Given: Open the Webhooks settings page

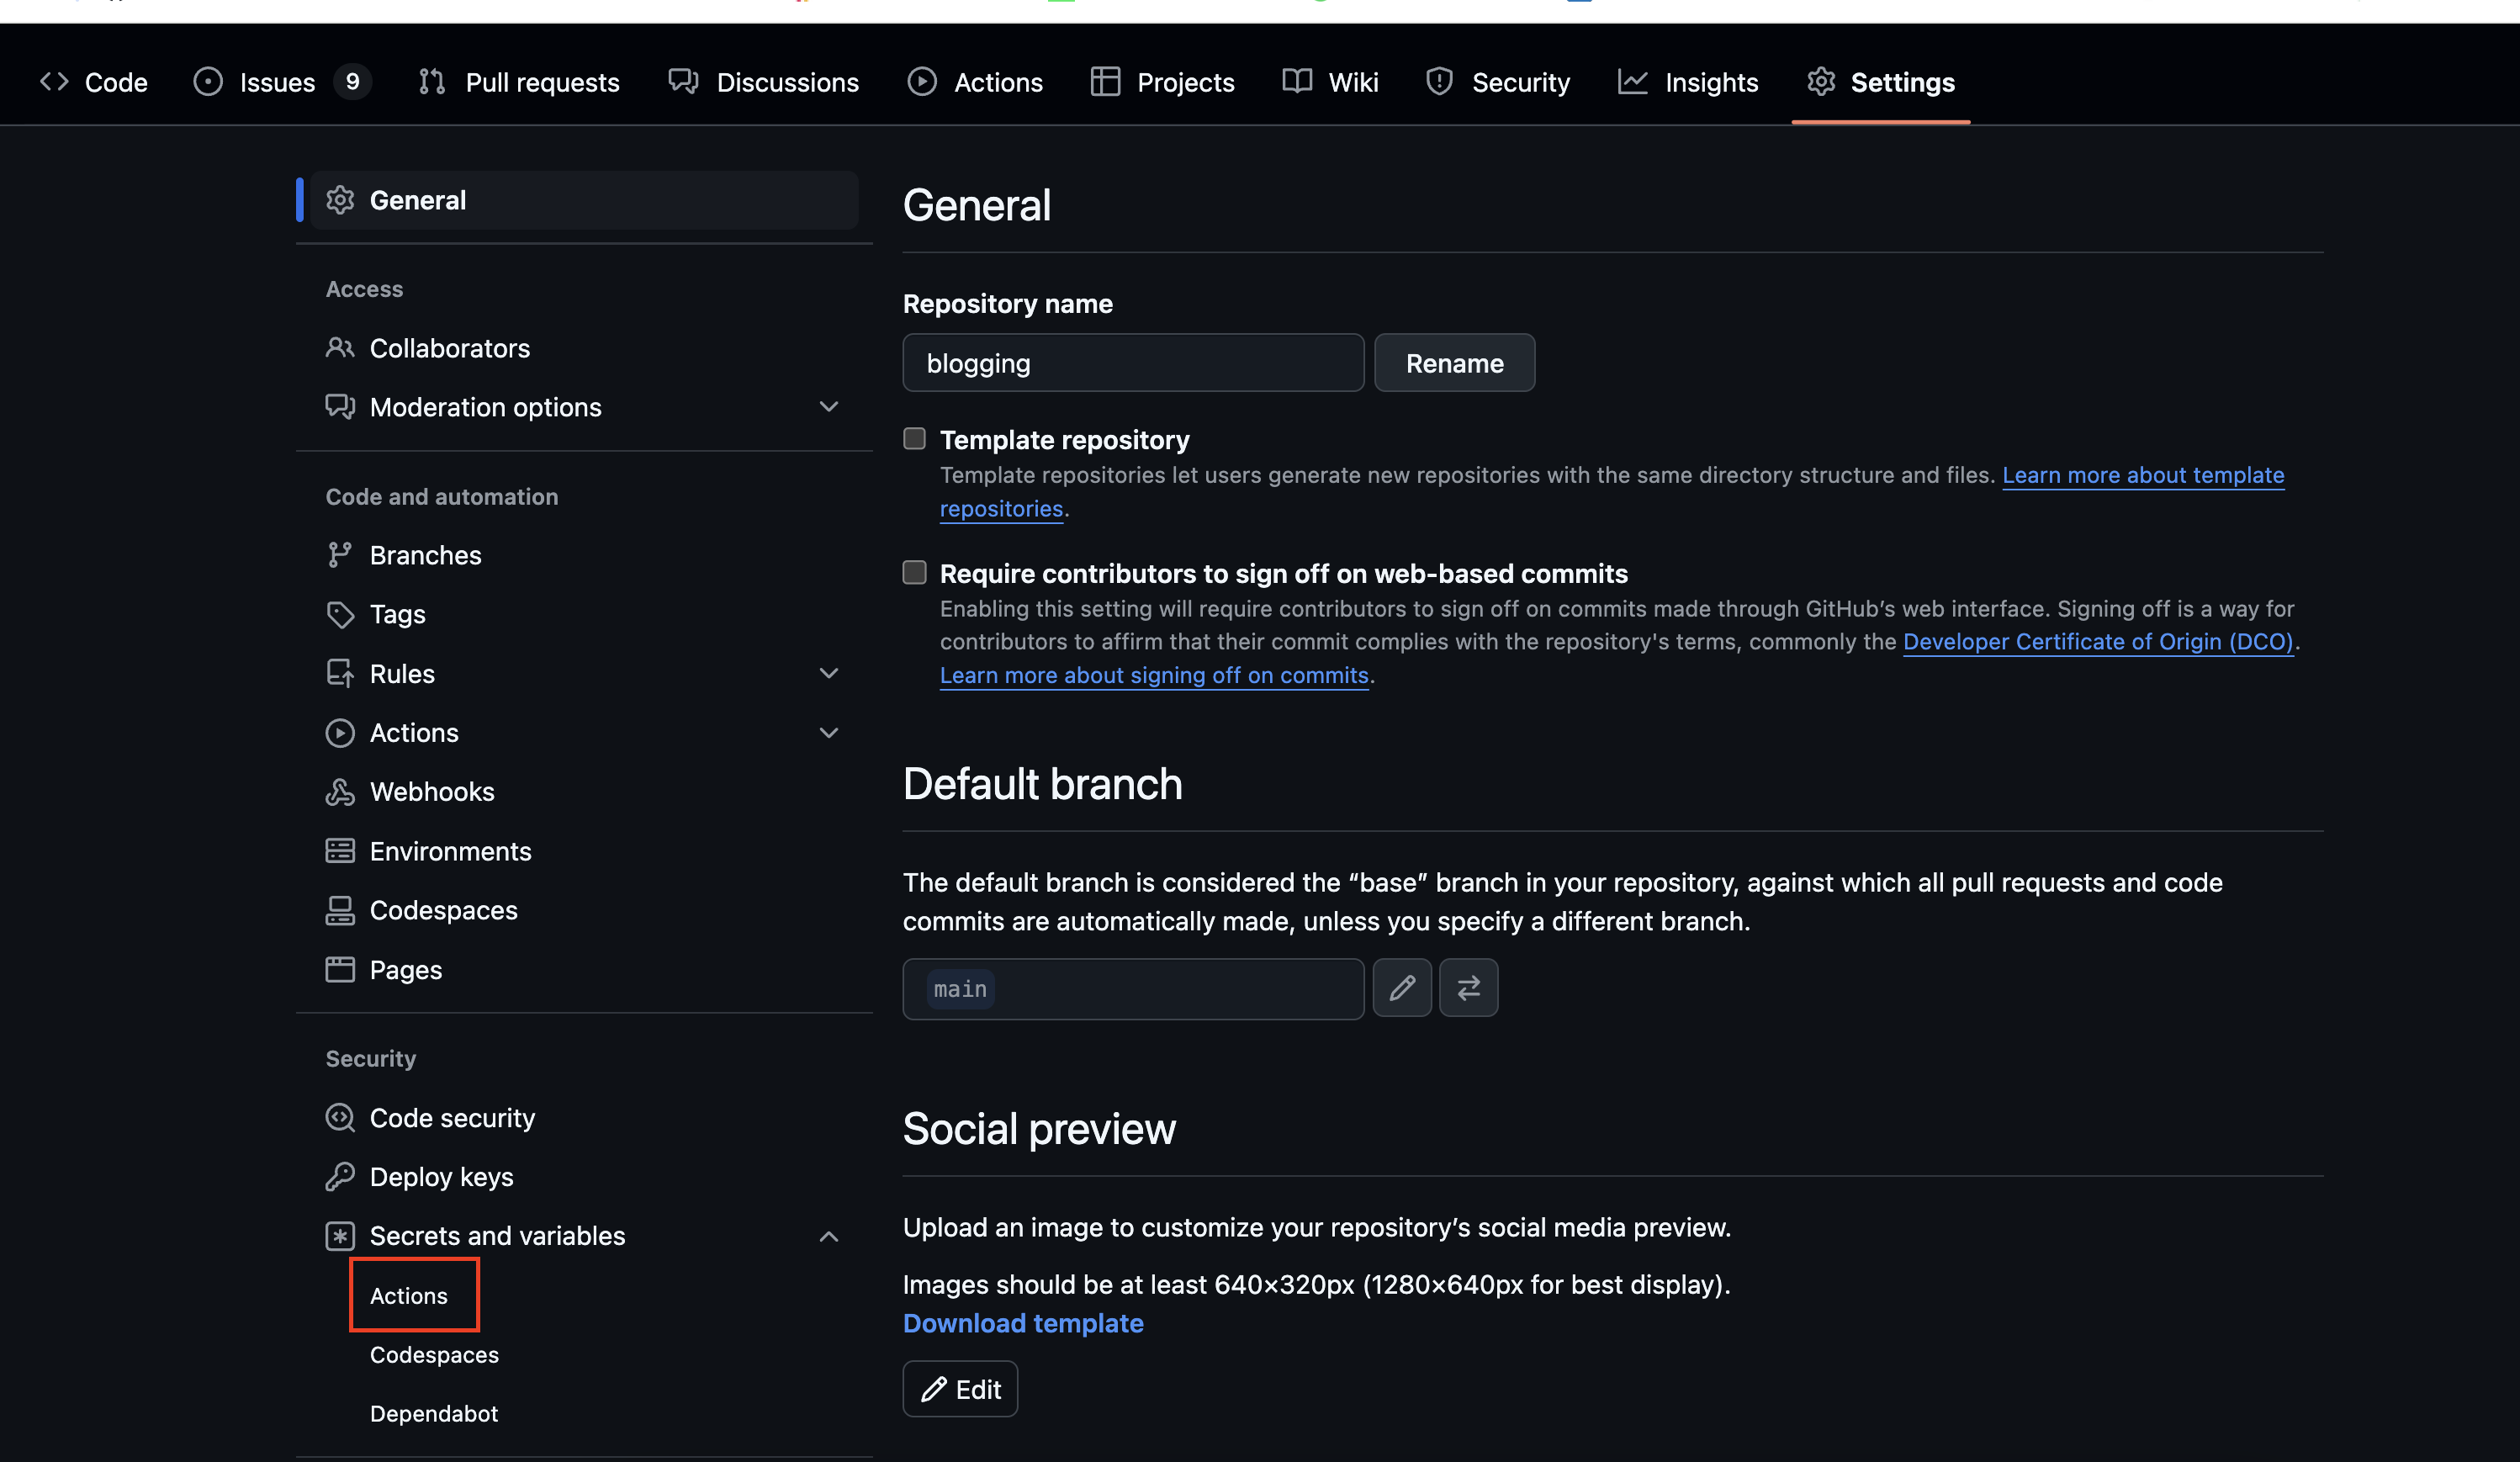Looking at the screenshot, I should [432, 791].
